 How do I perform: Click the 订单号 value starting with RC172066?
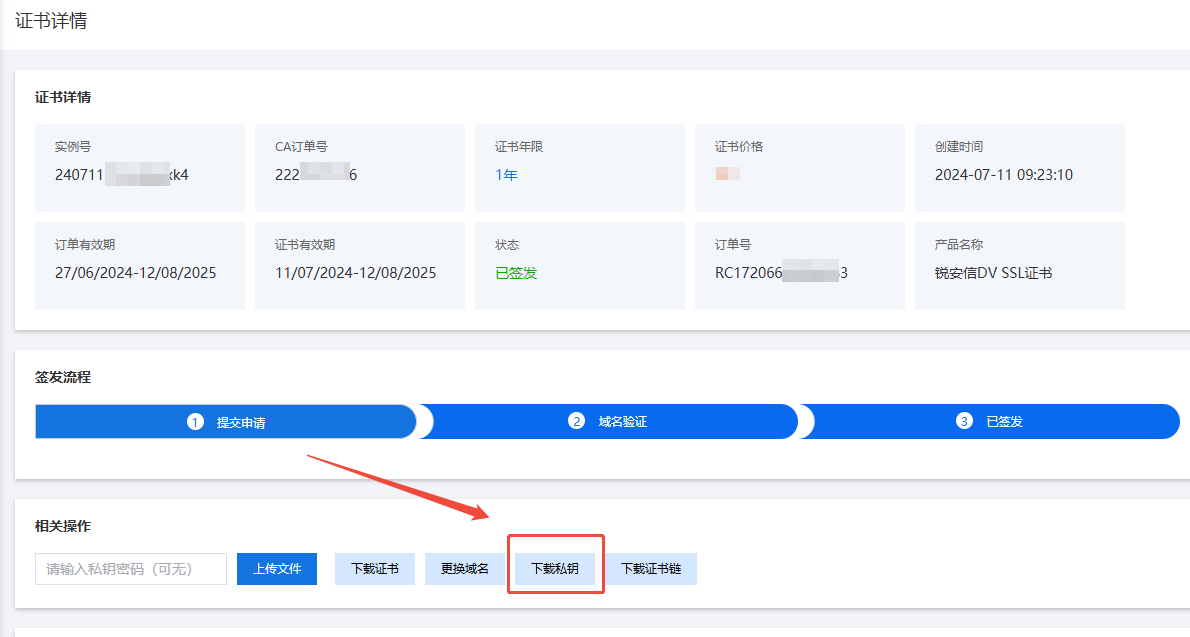tap(781, 273)
